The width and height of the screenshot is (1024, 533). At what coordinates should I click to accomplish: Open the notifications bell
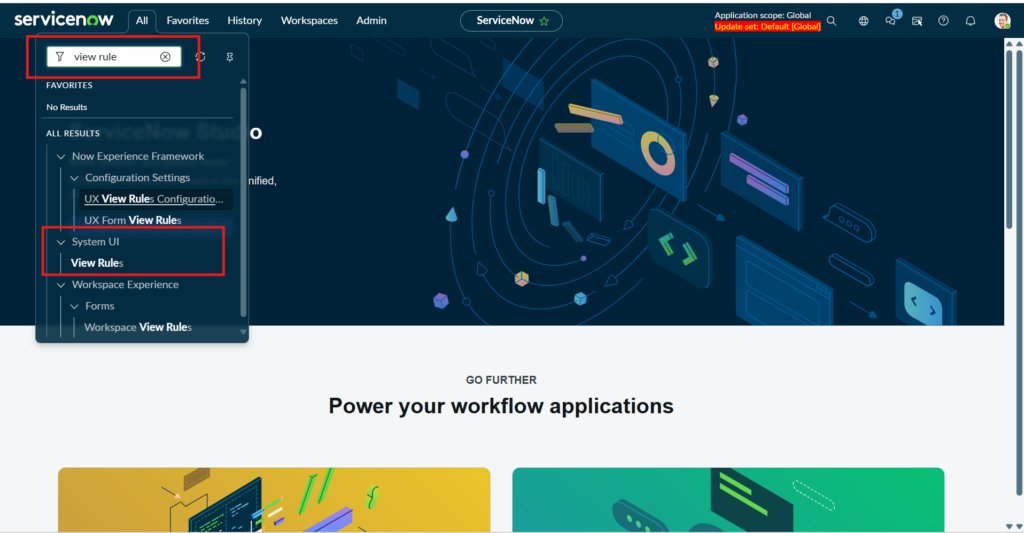(x=970, y=21)
